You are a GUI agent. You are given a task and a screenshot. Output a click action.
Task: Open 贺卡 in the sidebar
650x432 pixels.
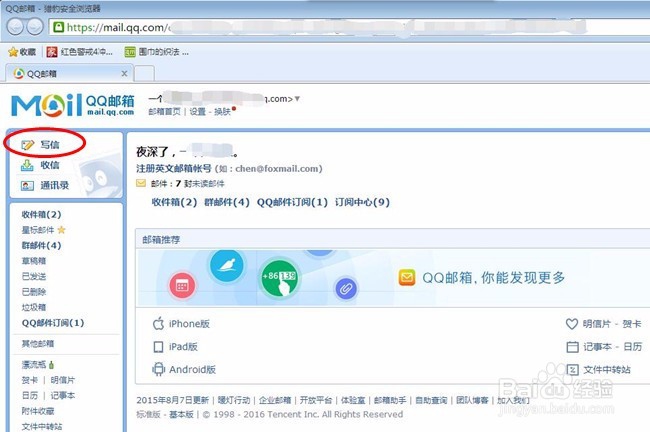(x=30, y=380)
